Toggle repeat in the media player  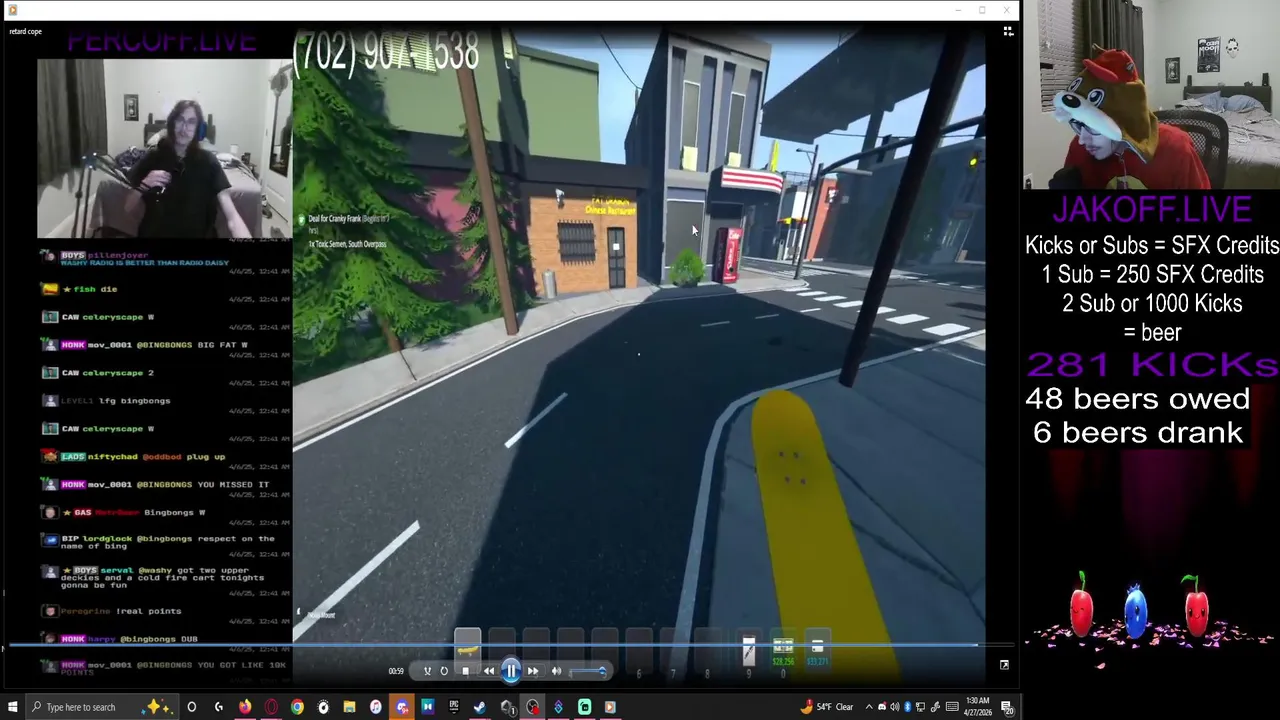tap(444, 671)
